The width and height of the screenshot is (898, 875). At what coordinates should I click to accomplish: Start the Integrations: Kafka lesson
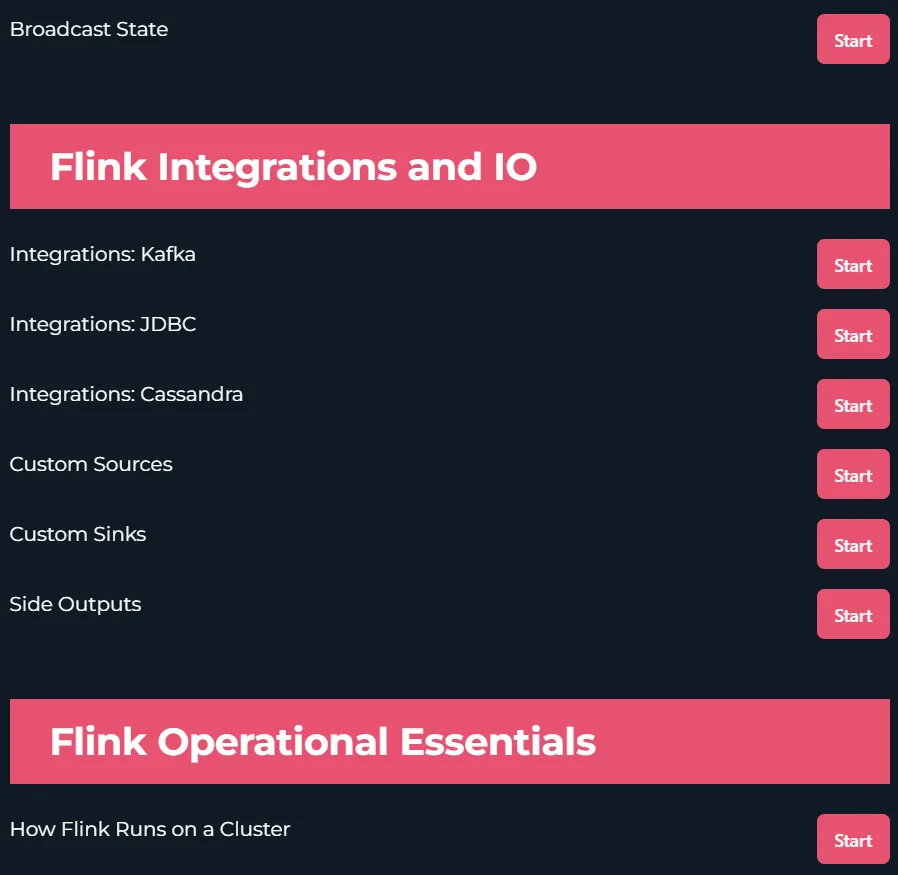[853, 265]
